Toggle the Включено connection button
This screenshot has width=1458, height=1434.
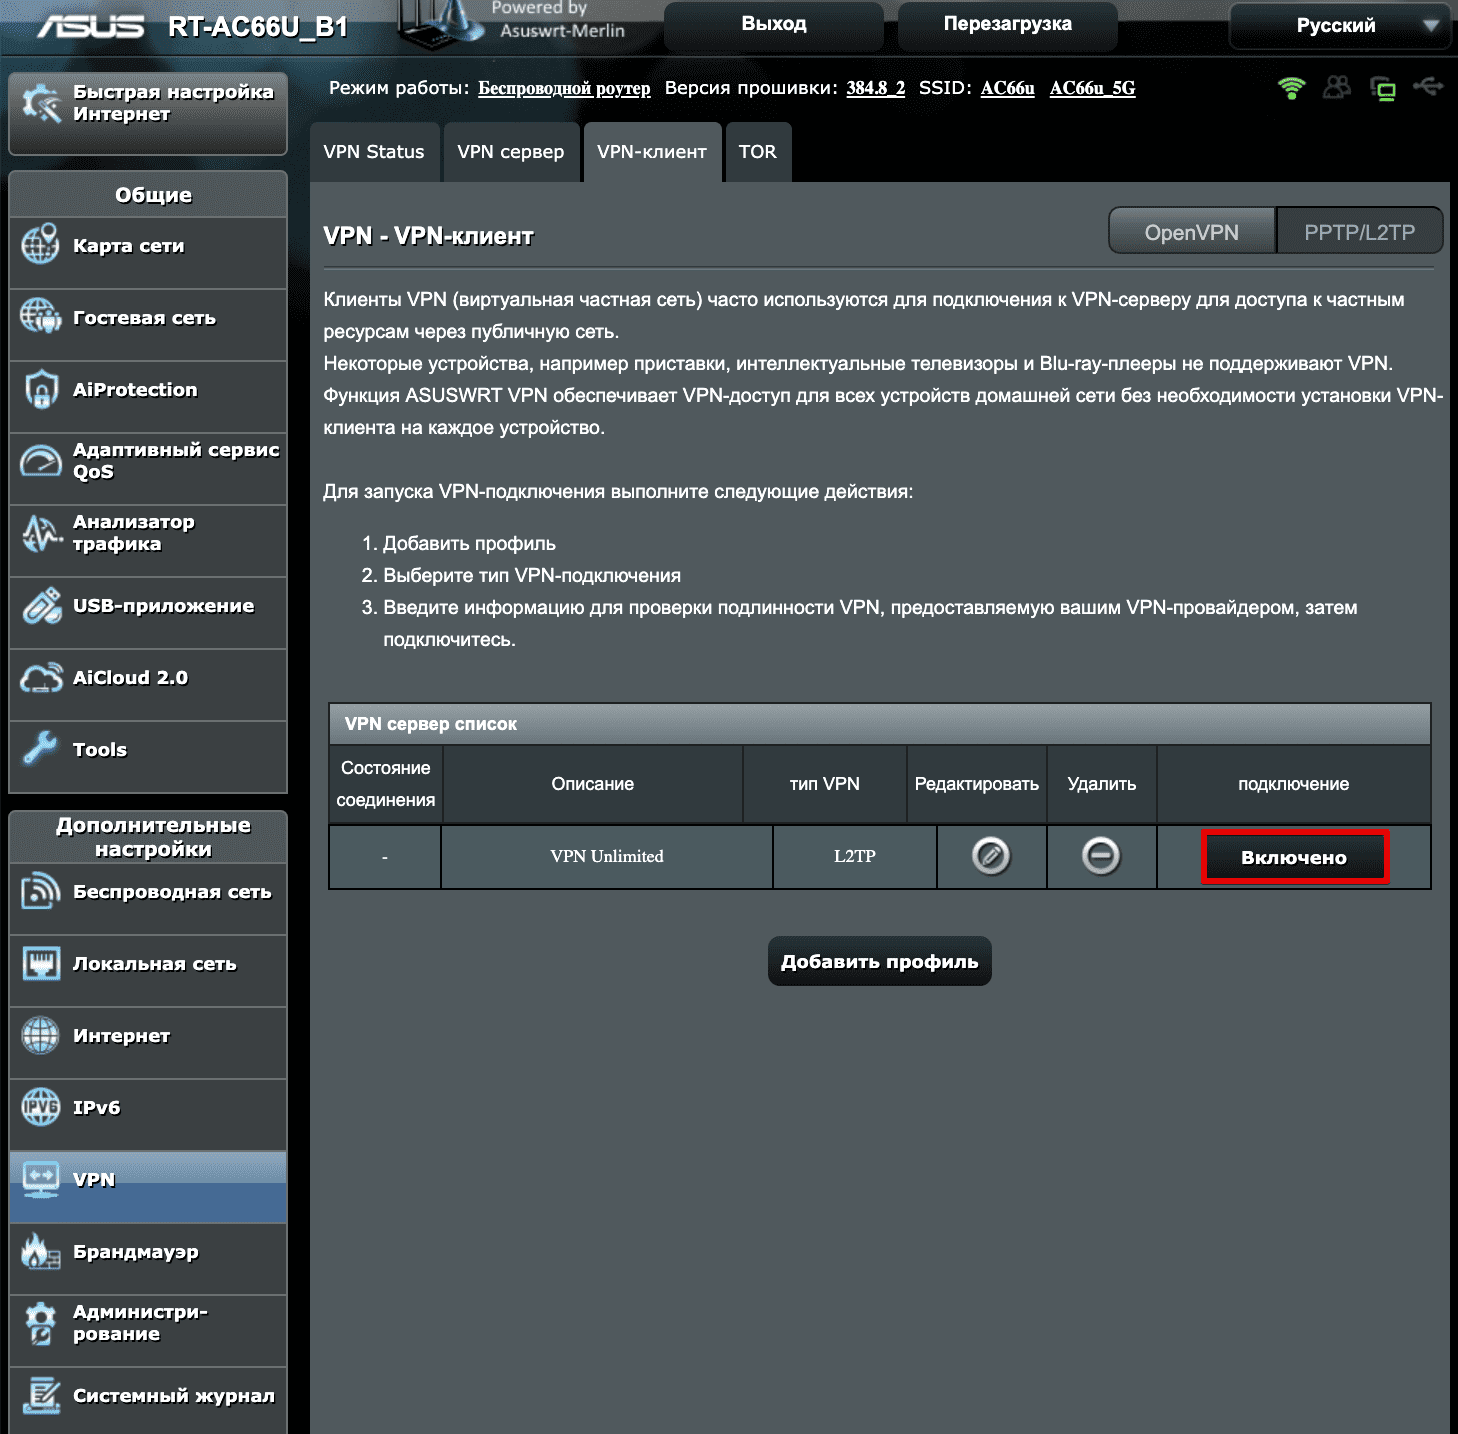pyautogui.click(x=1294, y=857)
